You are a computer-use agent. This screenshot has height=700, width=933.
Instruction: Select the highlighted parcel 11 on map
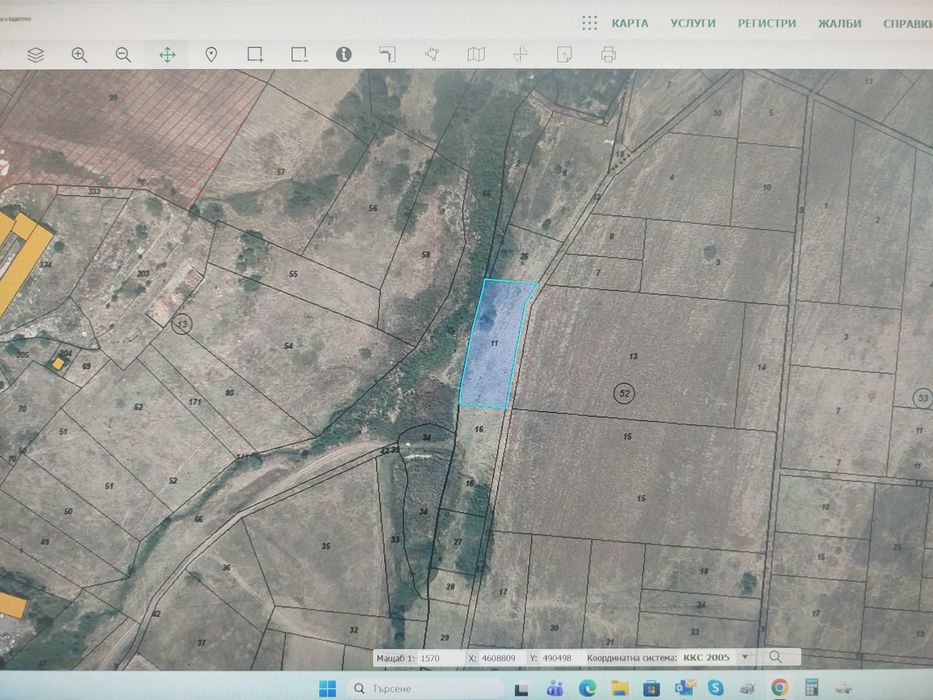495,345
